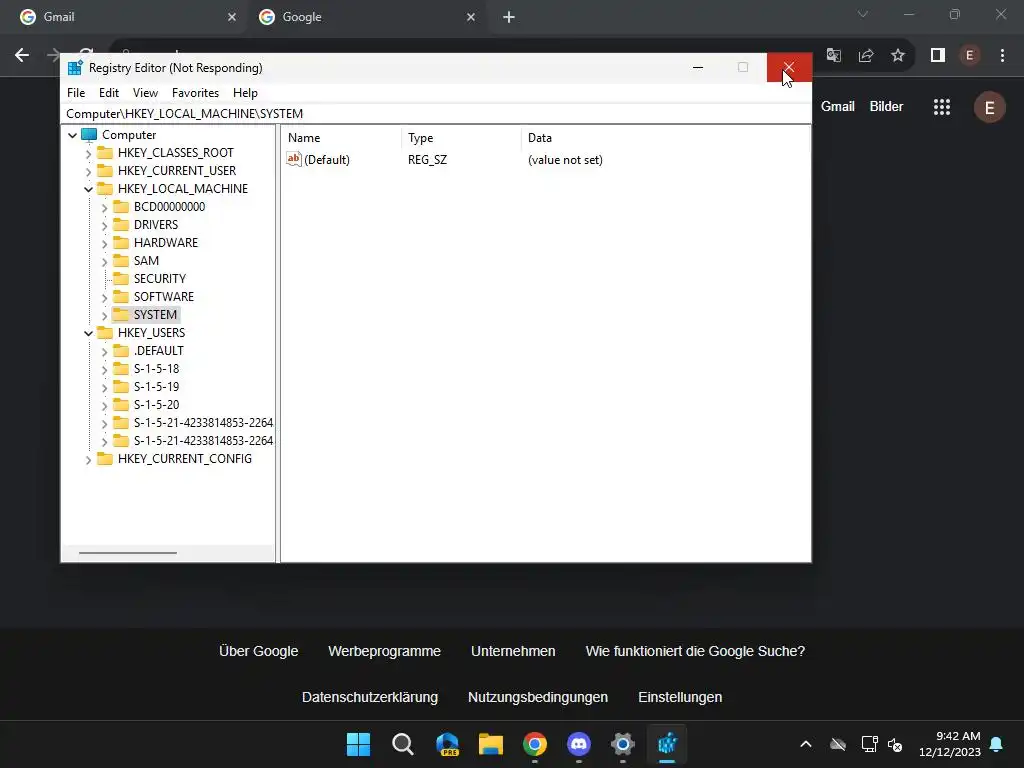Expand the HKEY_CURRENT_USER key
The image size is (1024, 768).
pos(88,171)
